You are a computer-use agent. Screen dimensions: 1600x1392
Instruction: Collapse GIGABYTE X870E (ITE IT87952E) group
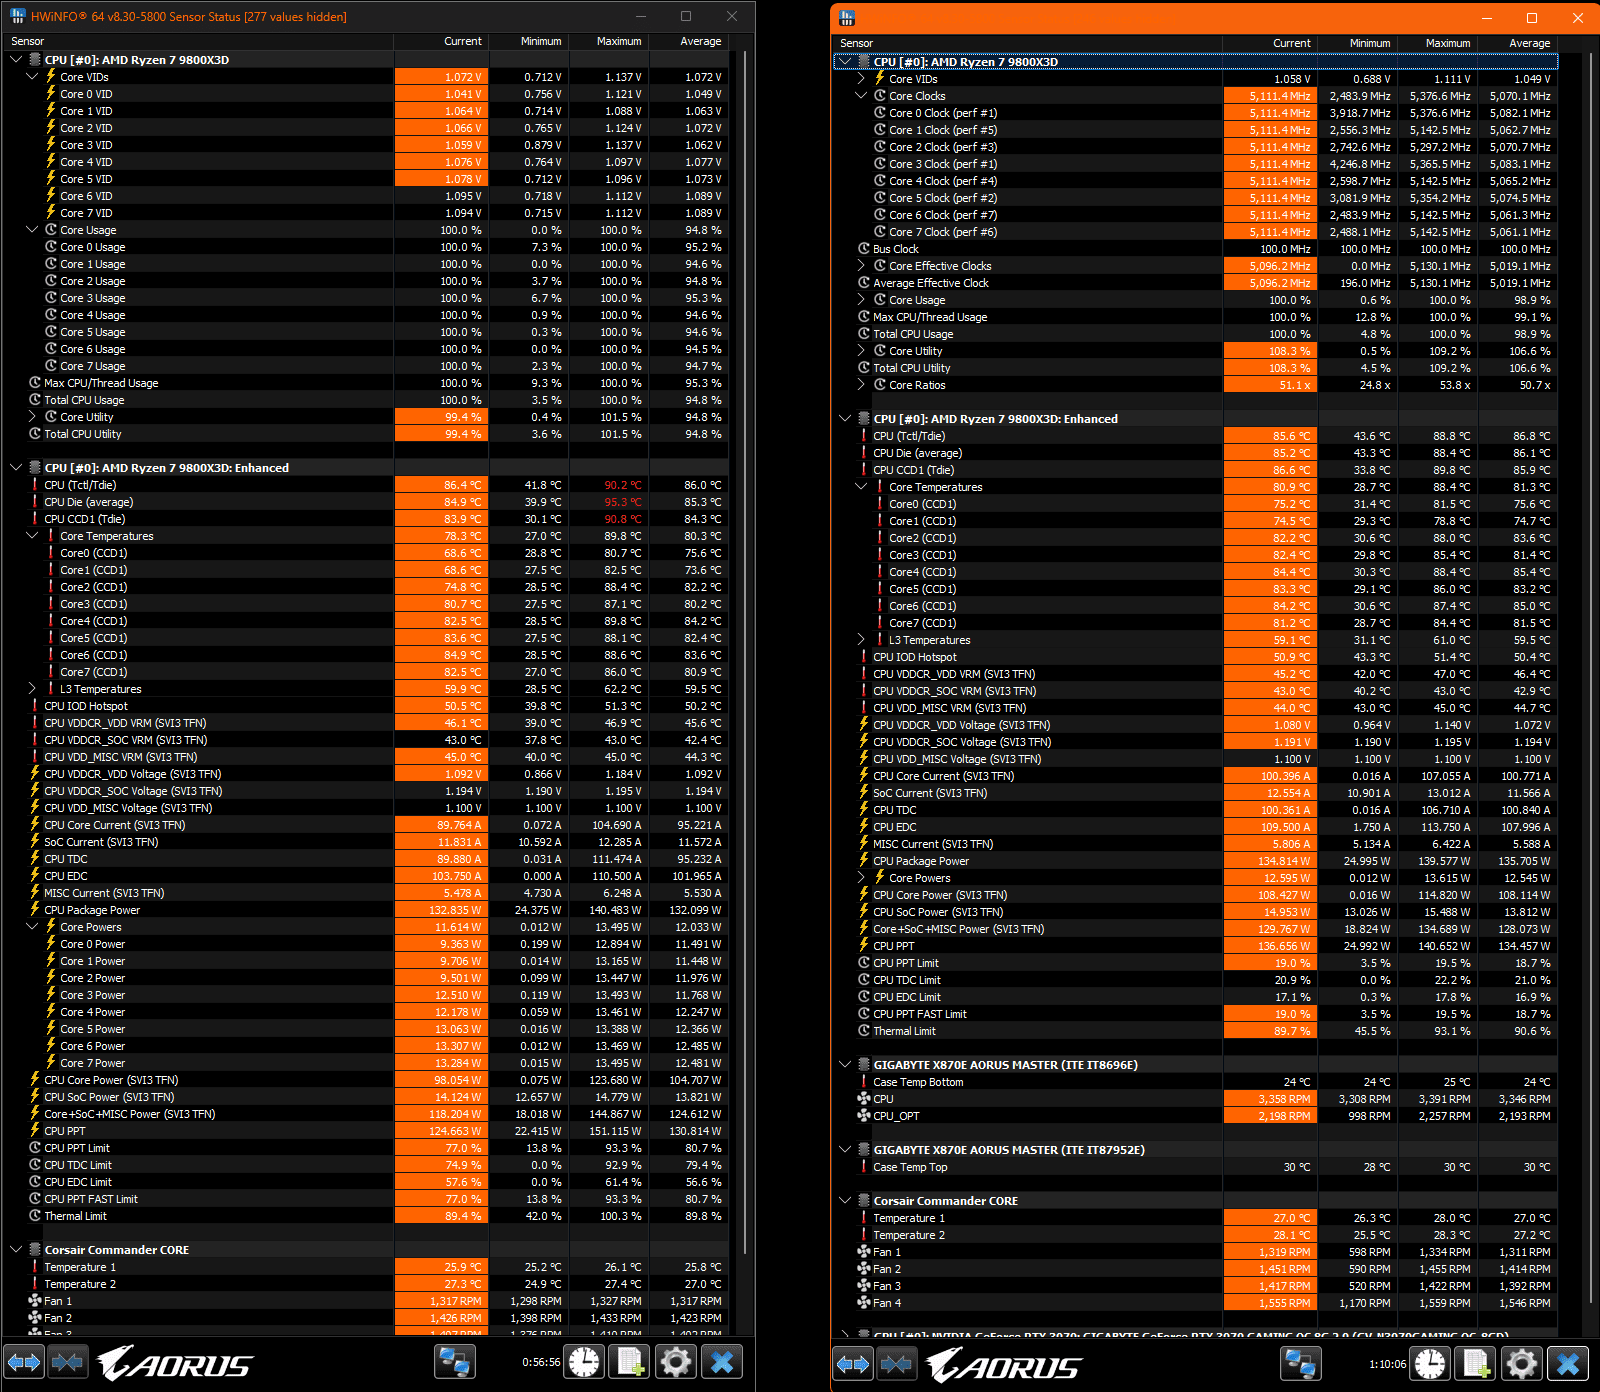click(845, 1150)
